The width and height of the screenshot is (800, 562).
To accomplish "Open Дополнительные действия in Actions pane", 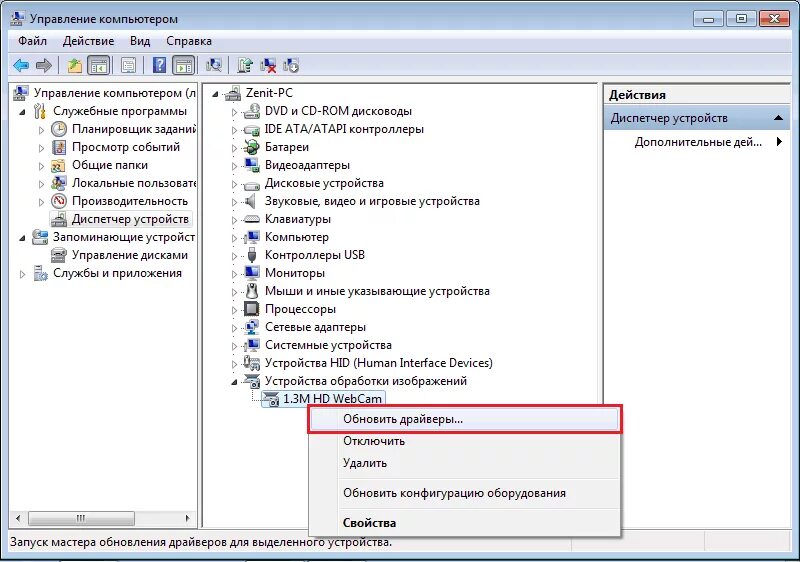I will click(x=697, y=142).
